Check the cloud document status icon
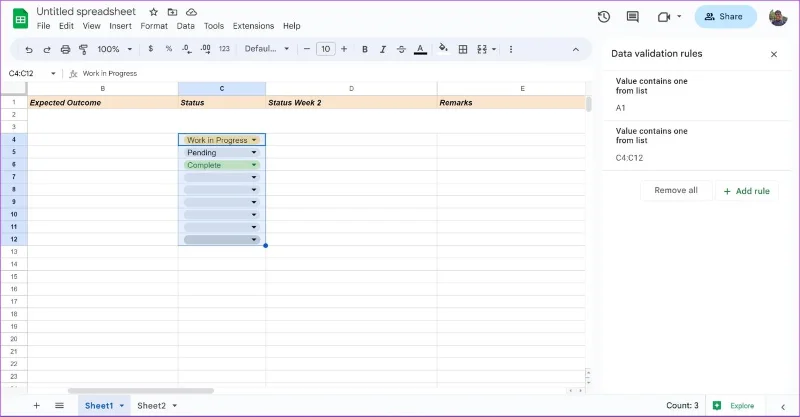 point(191,12)
